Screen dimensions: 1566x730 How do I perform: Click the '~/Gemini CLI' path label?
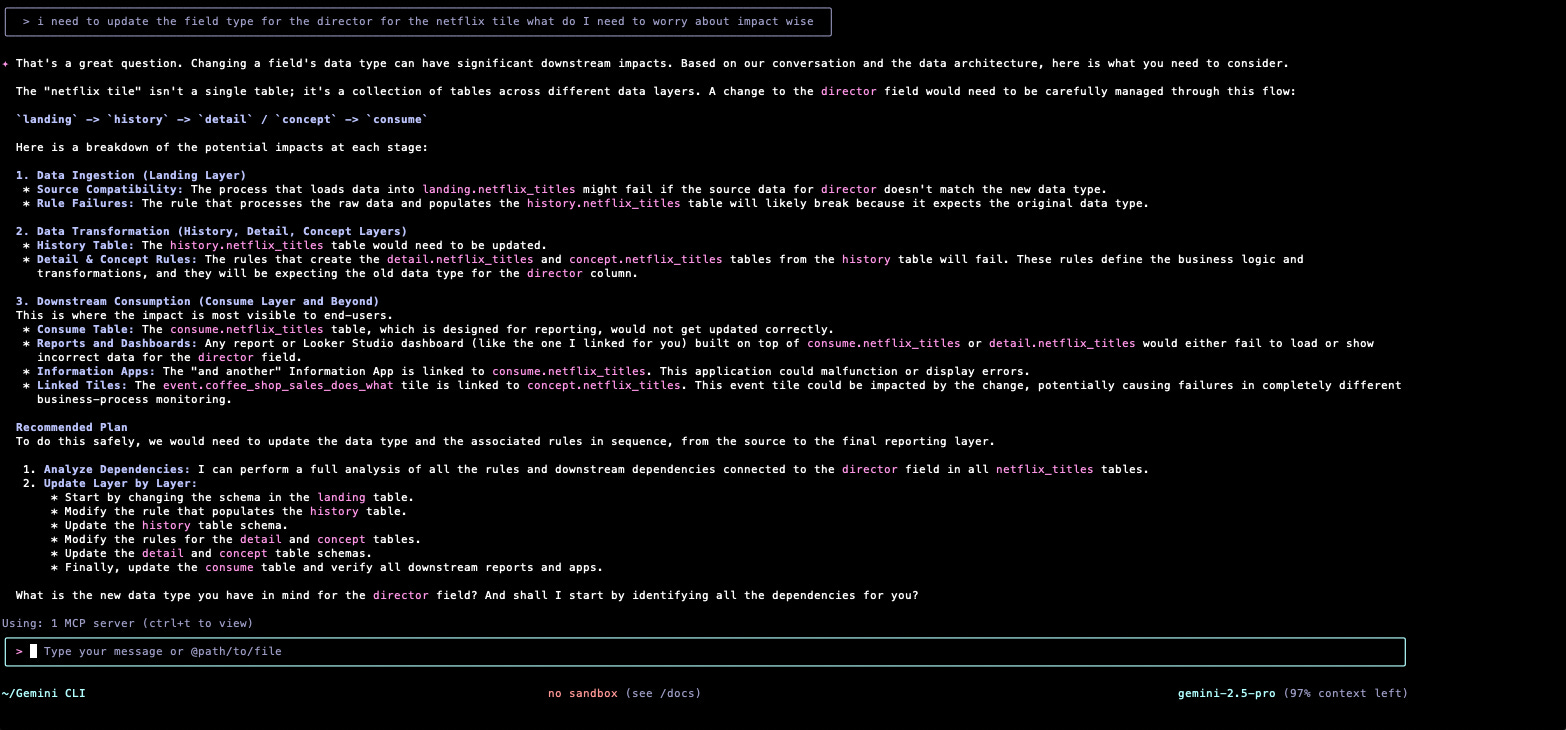[43, 693]
